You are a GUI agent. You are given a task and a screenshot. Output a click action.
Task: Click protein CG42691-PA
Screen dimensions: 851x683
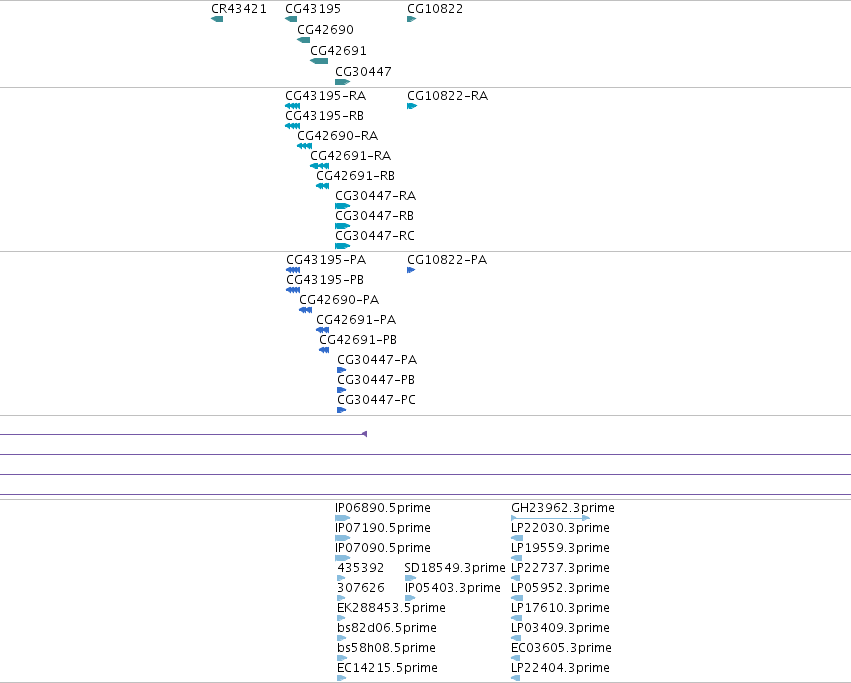point(322,330)
